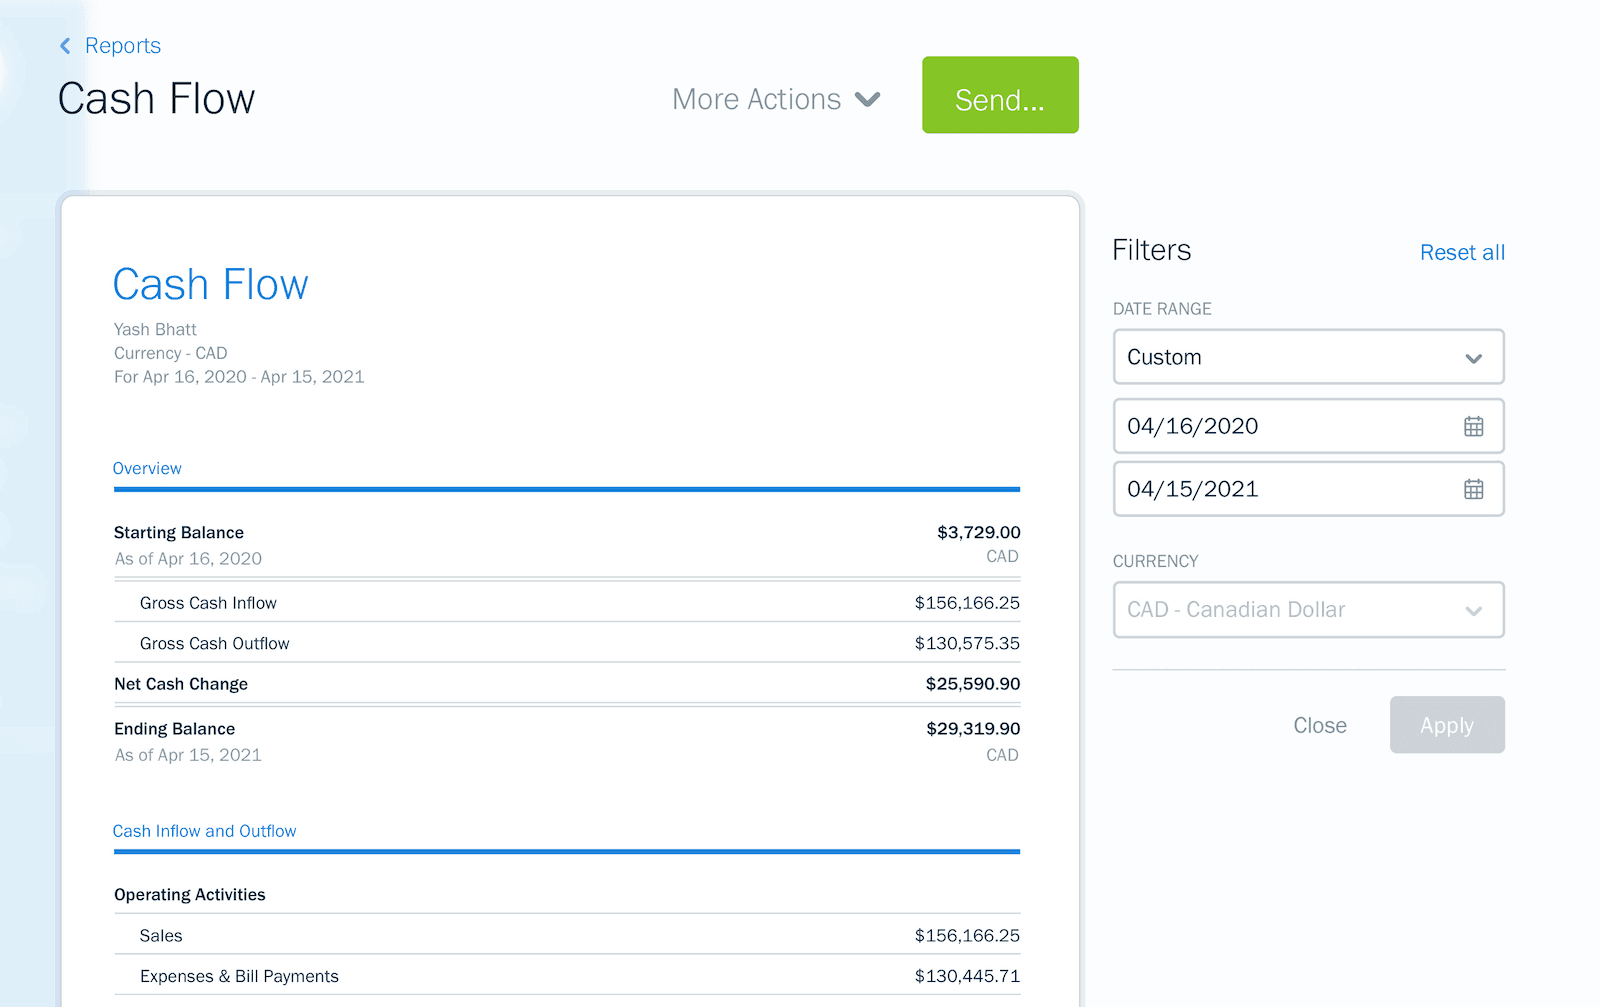Click the Gross Cash Inflow row label
The height and width of the screenshot is (1007, 1600).
click(208, 603)
